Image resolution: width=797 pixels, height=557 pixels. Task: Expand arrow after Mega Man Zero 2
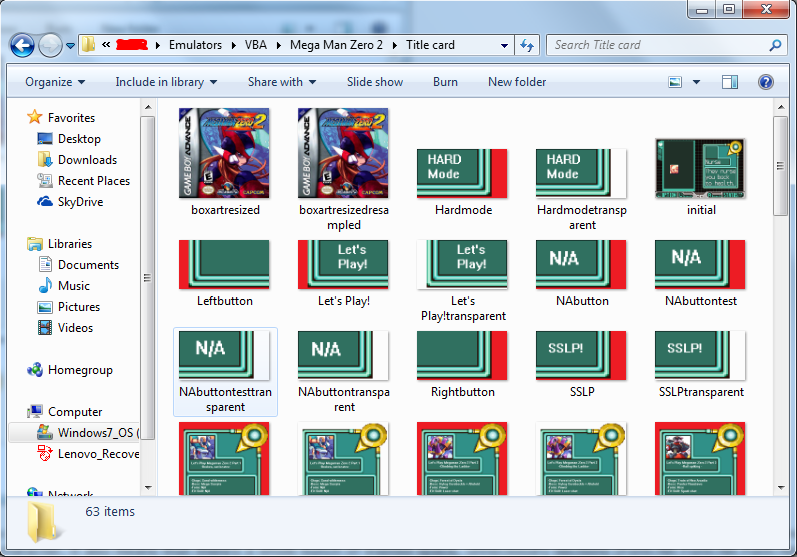tap(394, 45)
